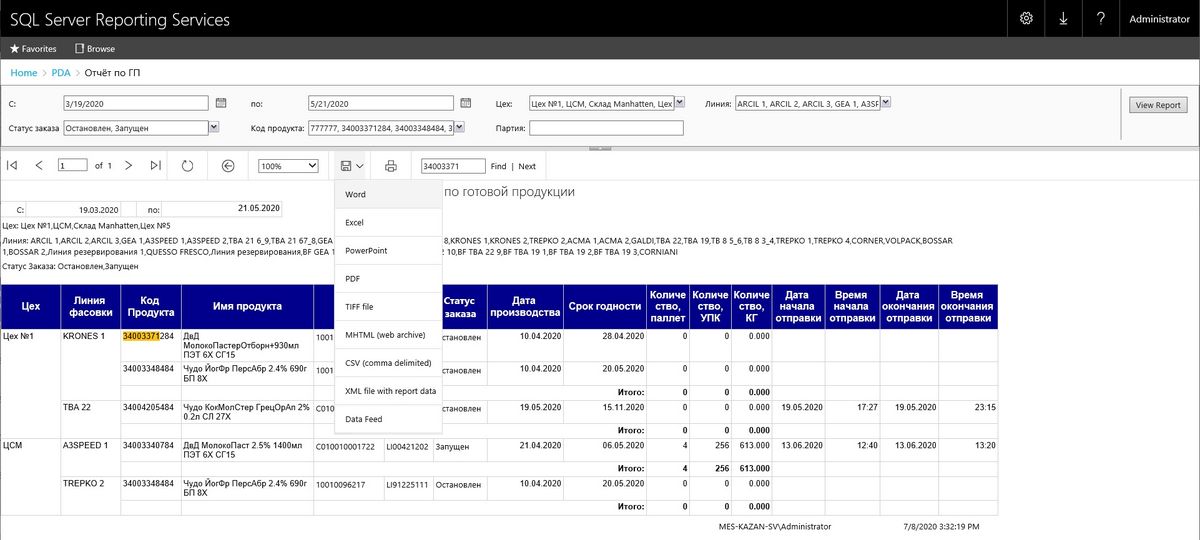Click TREPKO 2 line cell
Screen dimensions: 1200x540
(x=83, y=483)
